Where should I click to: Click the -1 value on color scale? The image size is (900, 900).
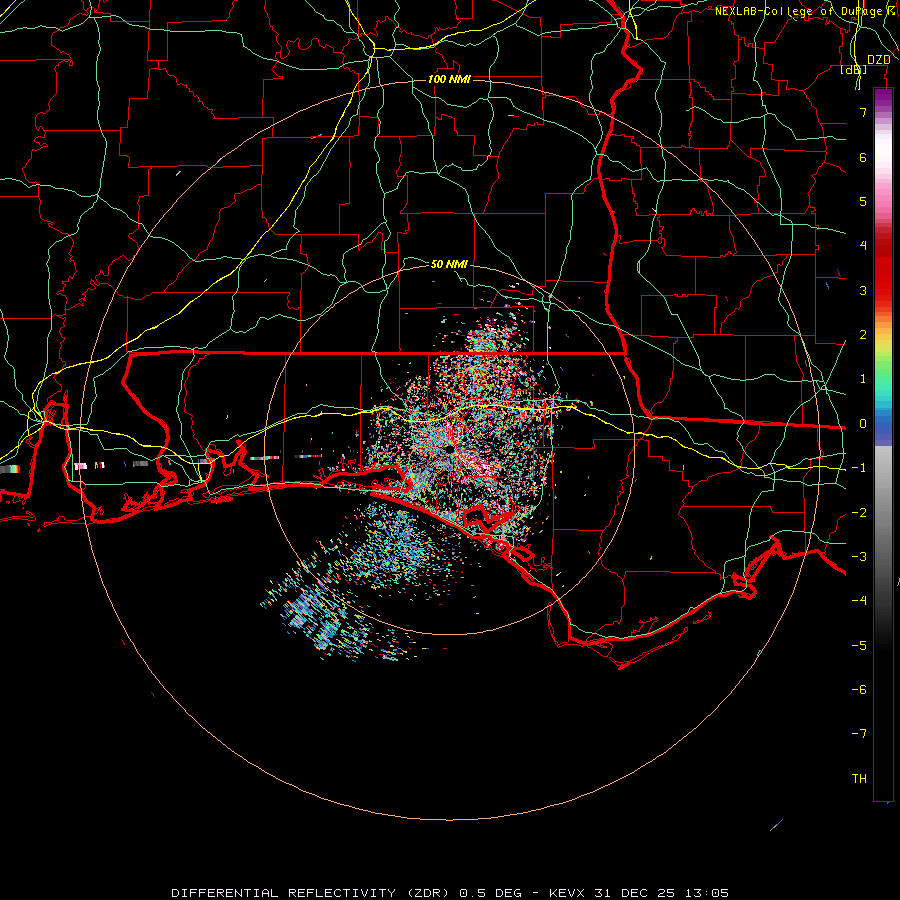pyautogui.click(x=859, y=468)
